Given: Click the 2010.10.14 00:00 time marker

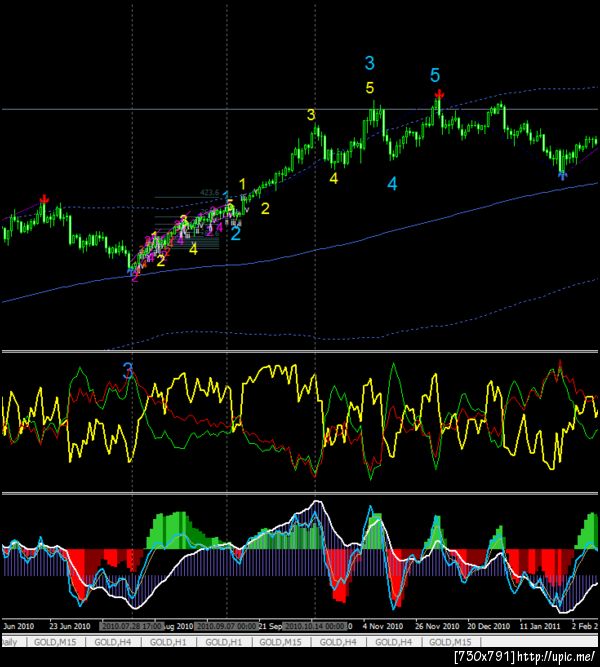Looking at the screenshot, I should click(315, 626).
